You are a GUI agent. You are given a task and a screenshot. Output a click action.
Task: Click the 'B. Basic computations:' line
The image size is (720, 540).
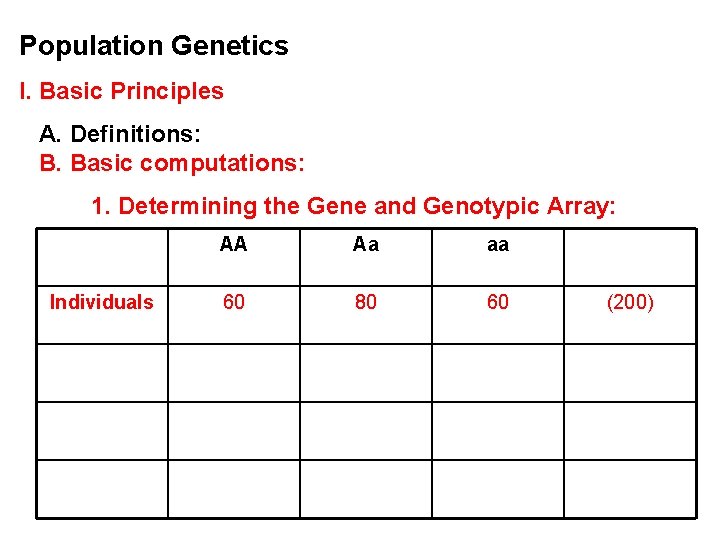[172, 162]
